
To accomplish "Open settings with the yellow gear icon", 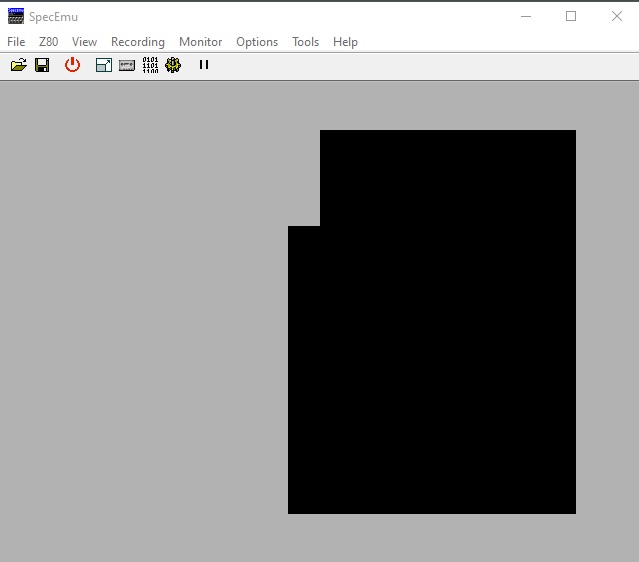I will click(x=173, y=65).
